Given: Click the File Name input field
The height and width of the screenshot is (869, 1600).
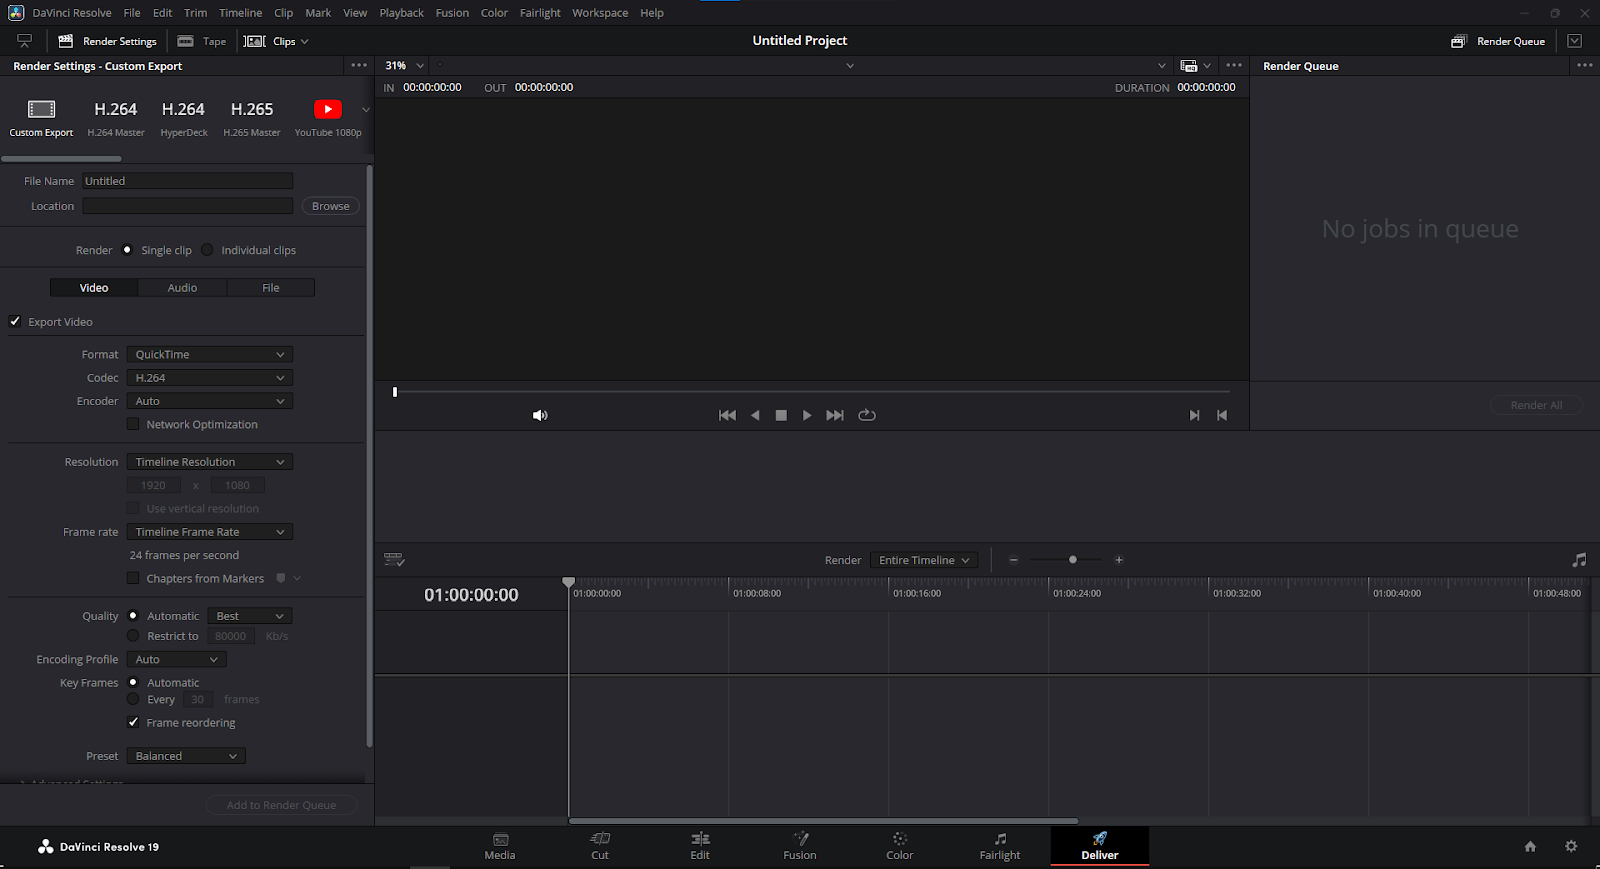Looking at the screenshot, I should [x=188, y=181].
